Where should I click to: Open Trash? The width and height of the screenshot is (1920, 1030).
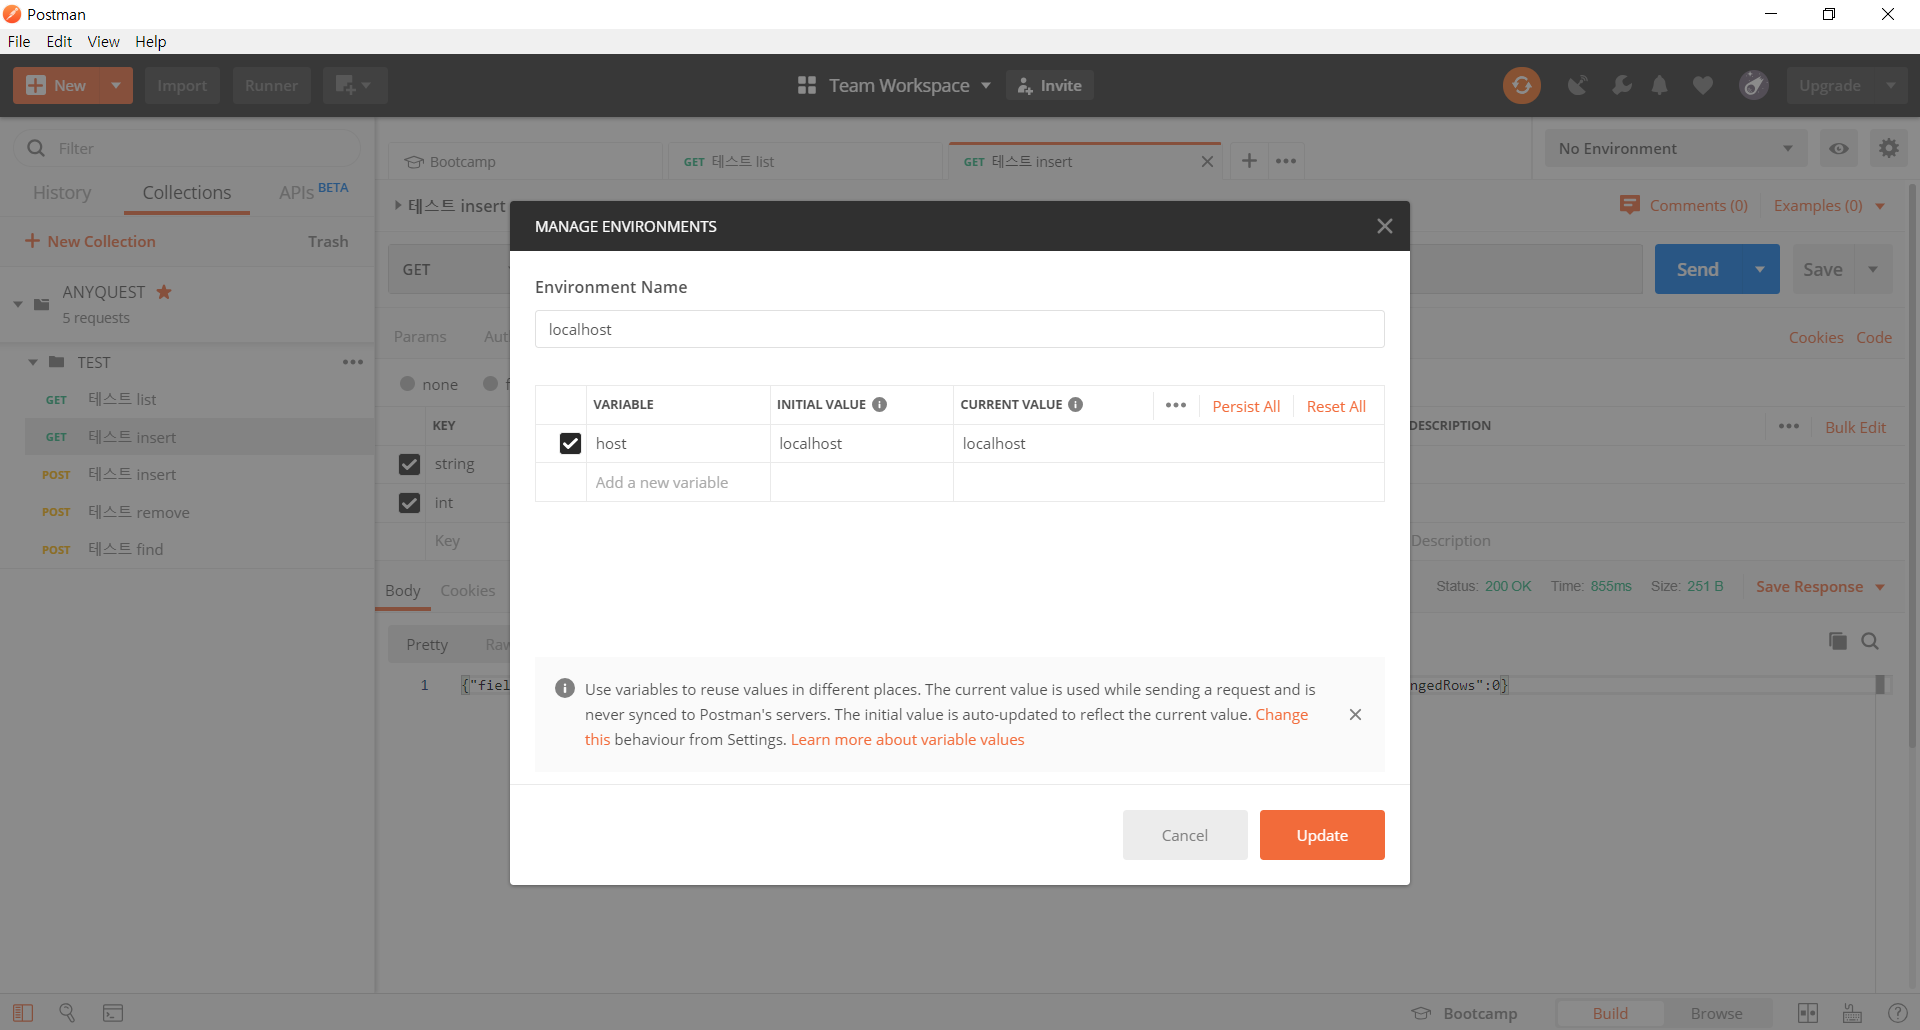click(328, 241)
